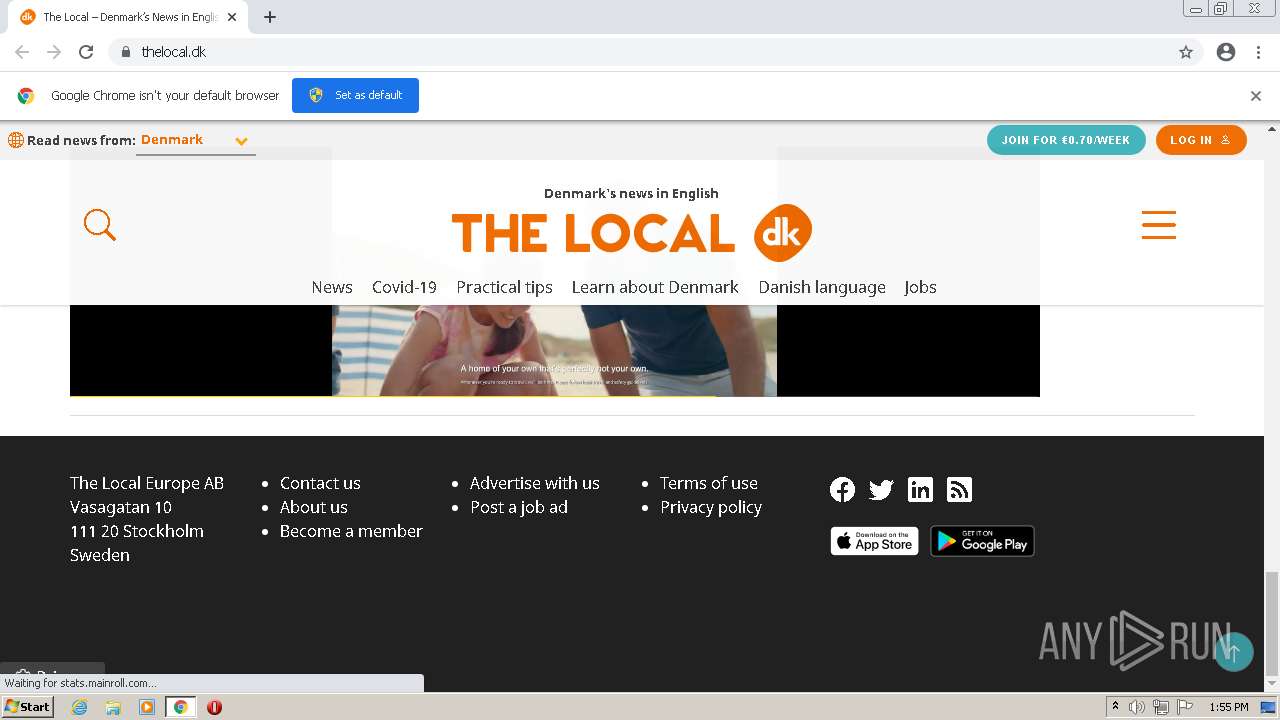This screenshot has width=1280, height=720.
Task: Click Become a member link
Action: 351,531
